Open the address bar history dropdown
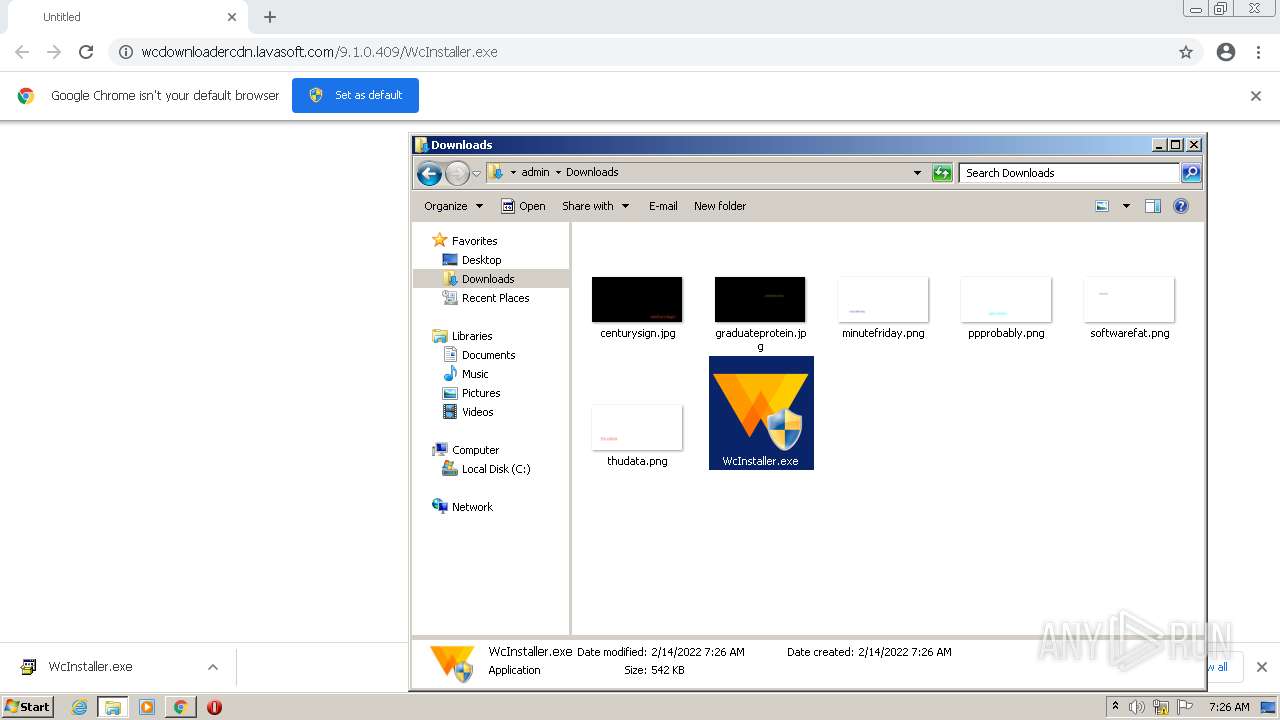Viewport: 1280px width, 720px height. coord(917,173)
